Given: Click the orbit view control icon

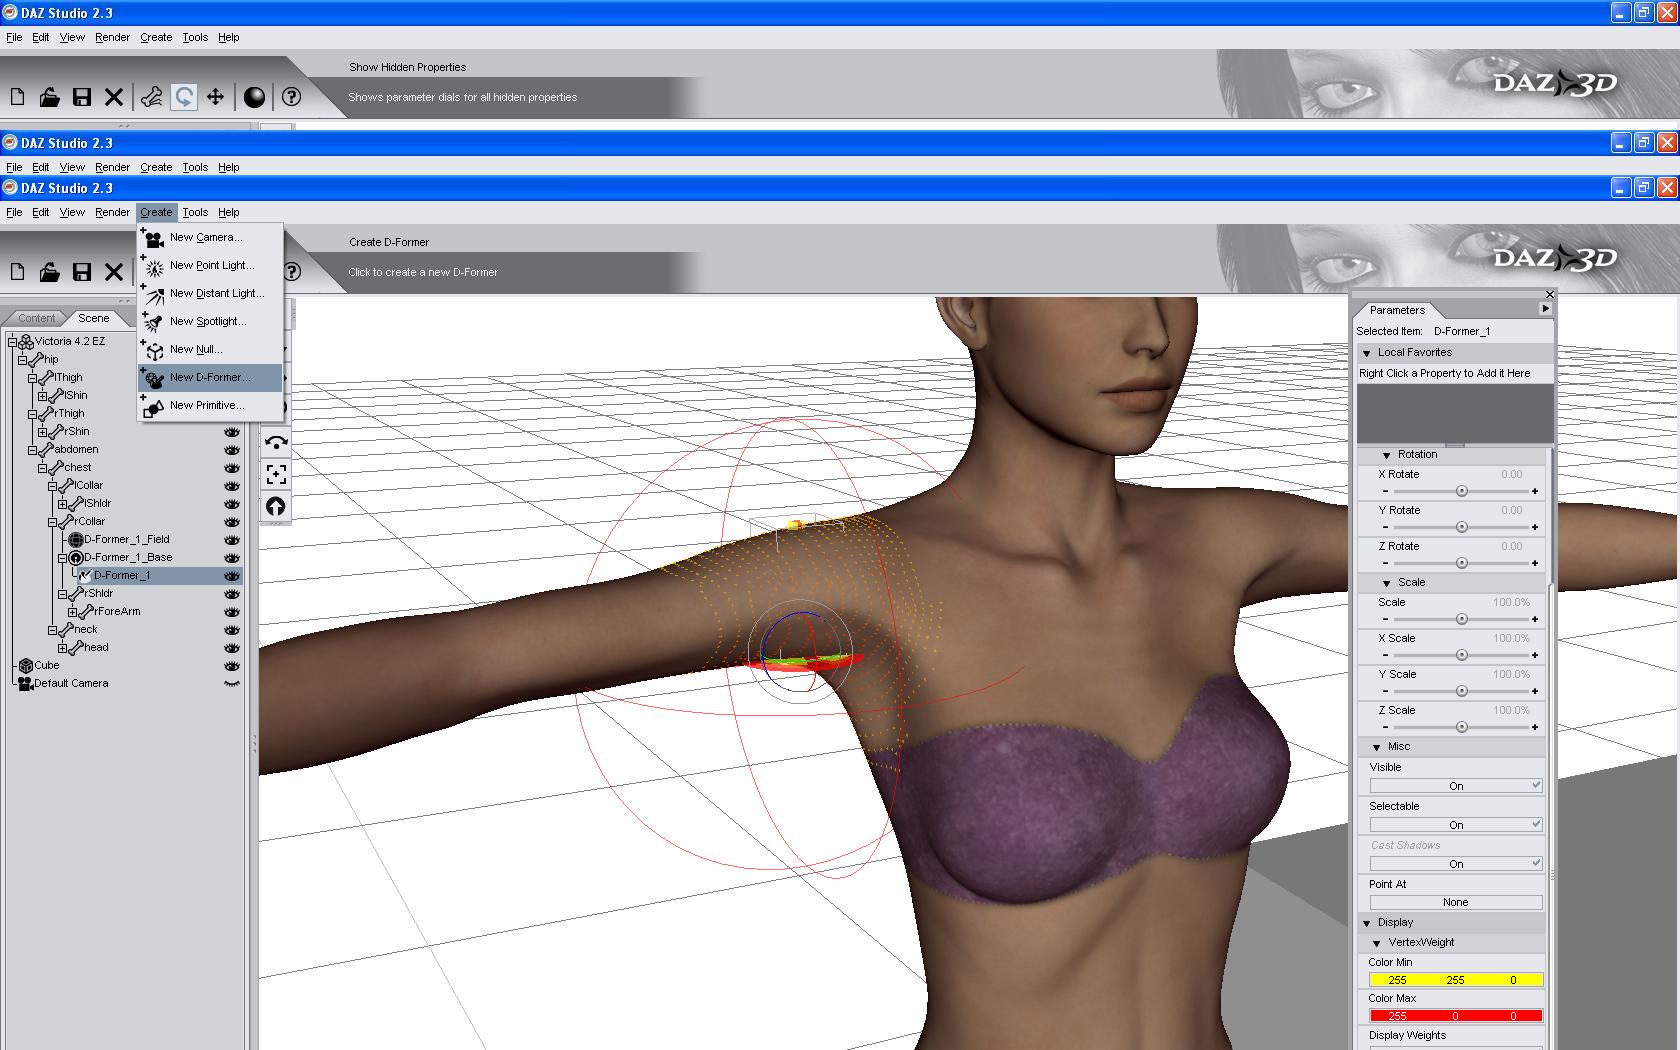Looking at the screenshot, I should (x=276, y=442).
